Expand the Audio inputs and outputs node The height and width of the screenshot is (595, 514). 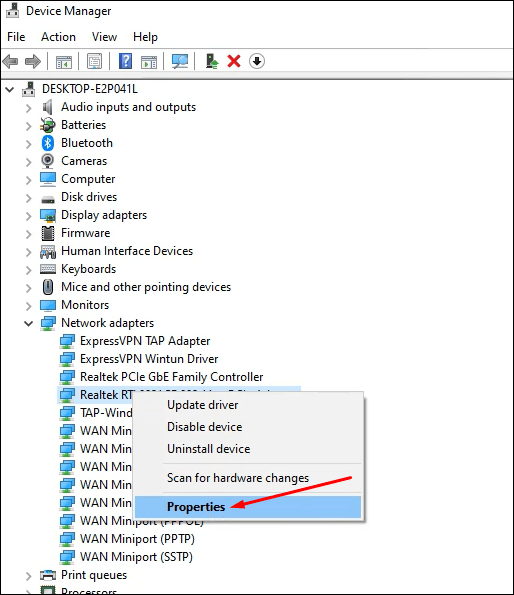pyautogui.click(x=28, y=108)
